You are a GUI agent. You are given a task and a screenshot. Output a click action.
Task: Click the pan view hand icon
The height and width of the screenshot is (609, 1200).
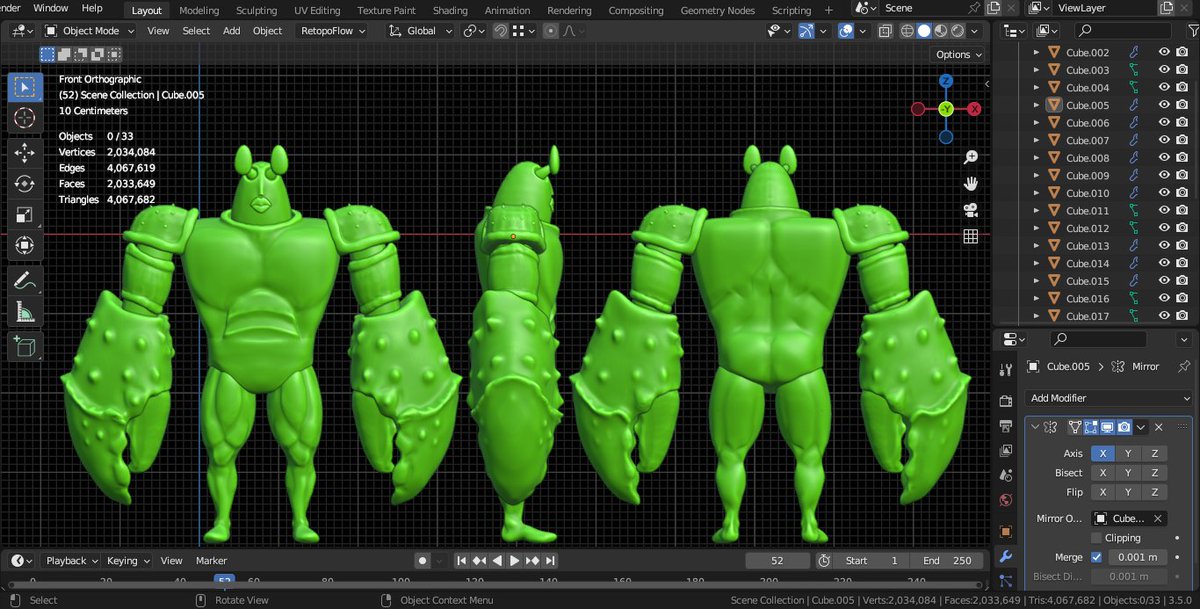970,184
